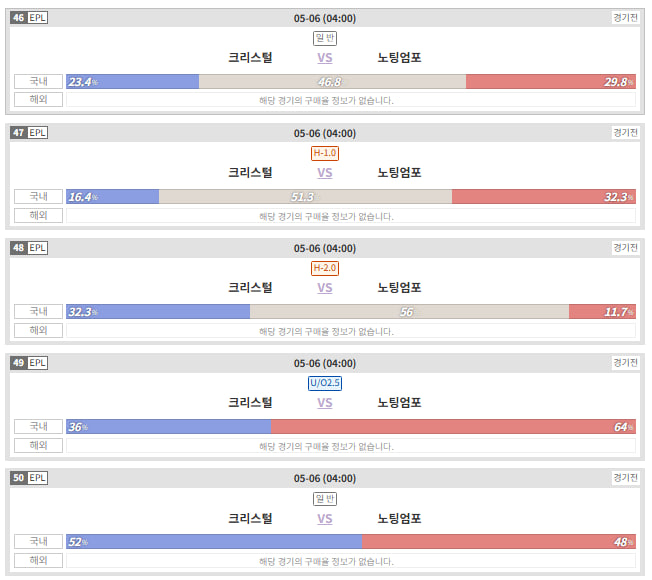Click the blue 23.4% bar segment
This screenshot has width=652, height=580.
tap(133, 82)
